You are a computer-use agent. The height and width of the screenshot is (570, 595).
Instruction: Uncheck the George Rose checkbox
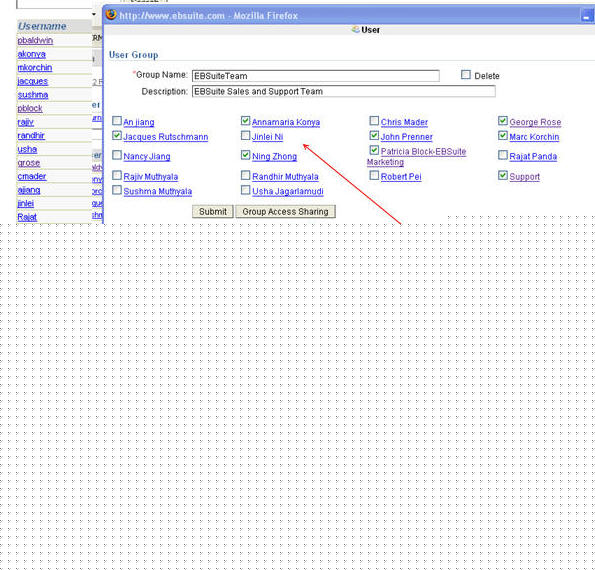[x=503, y=121]
